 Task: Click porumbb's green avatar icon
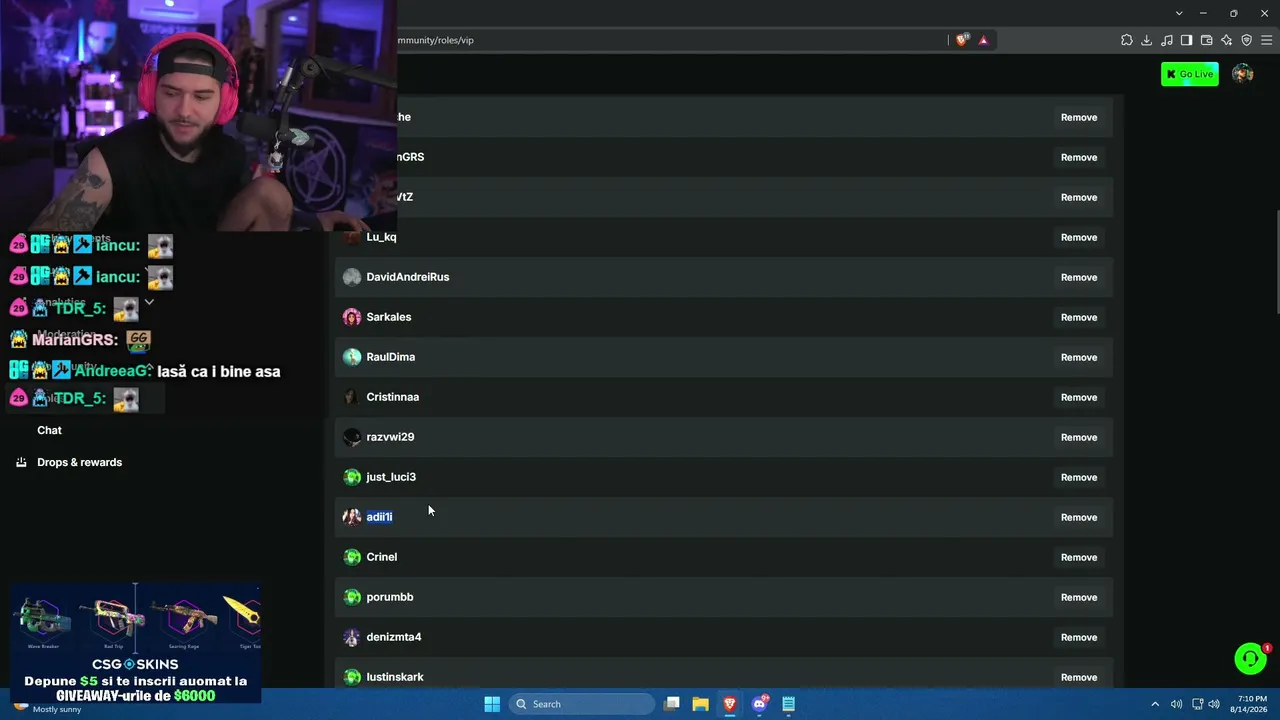(352, 597)
